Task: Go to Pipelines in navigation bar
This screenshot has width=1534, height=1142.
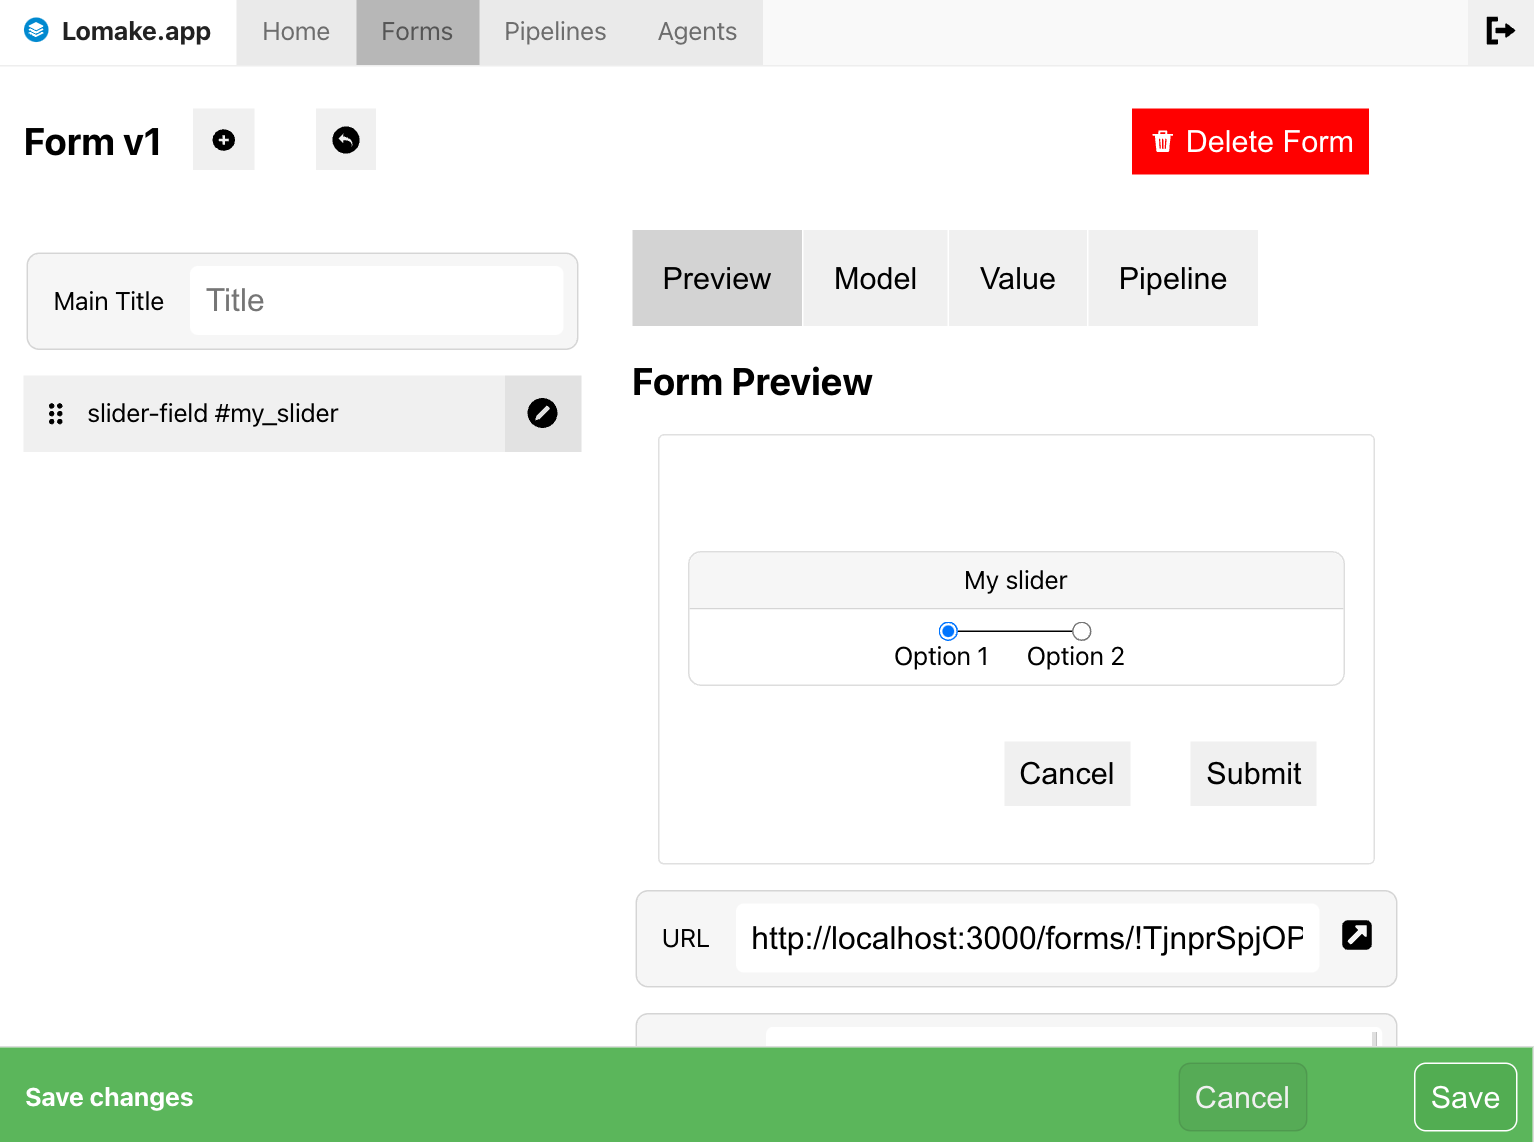Action: (x=555, y=32)
